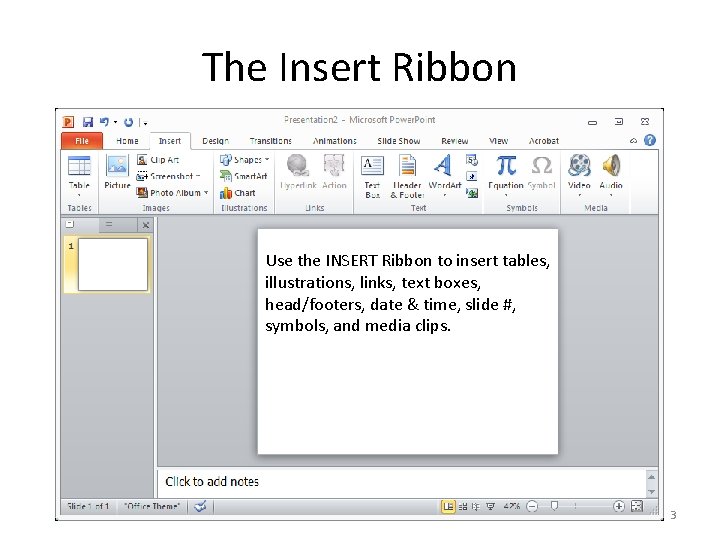Fit slide to current window button

637,506
